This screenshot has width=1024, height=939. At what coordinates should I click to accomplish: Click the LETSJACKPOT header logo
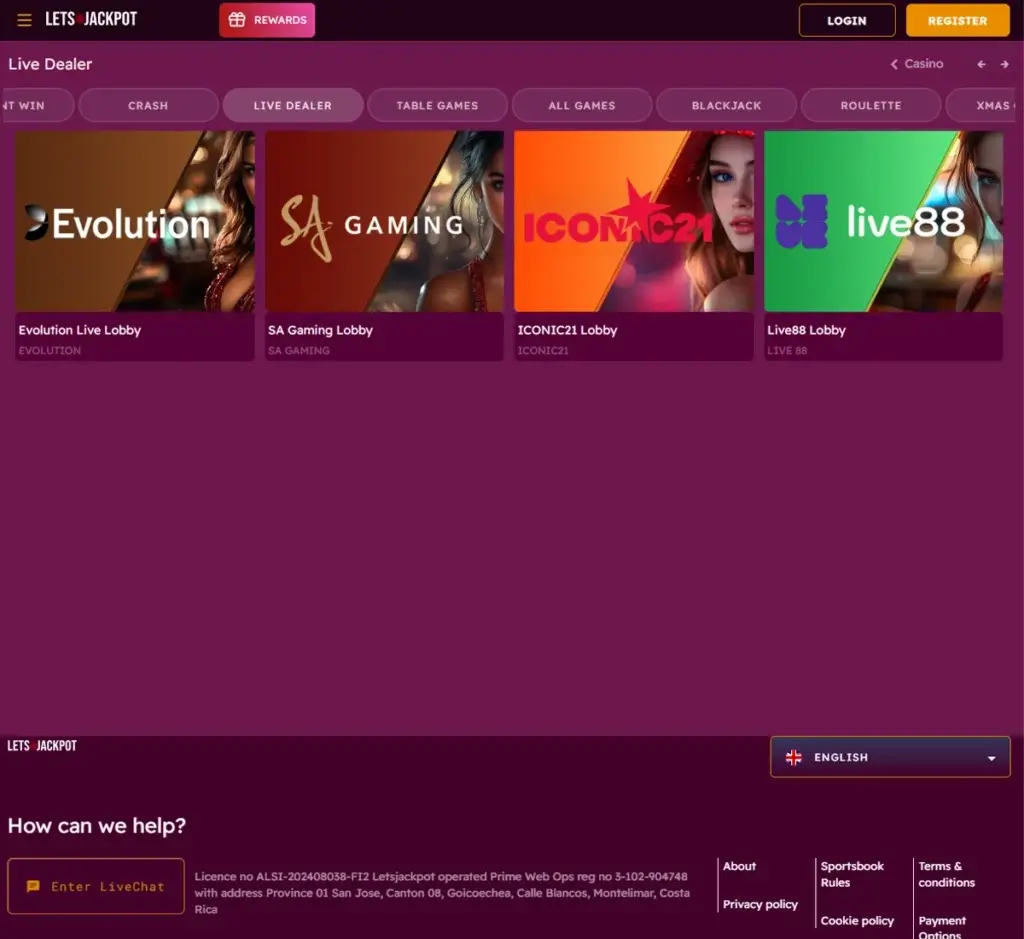tap(91, 19)
